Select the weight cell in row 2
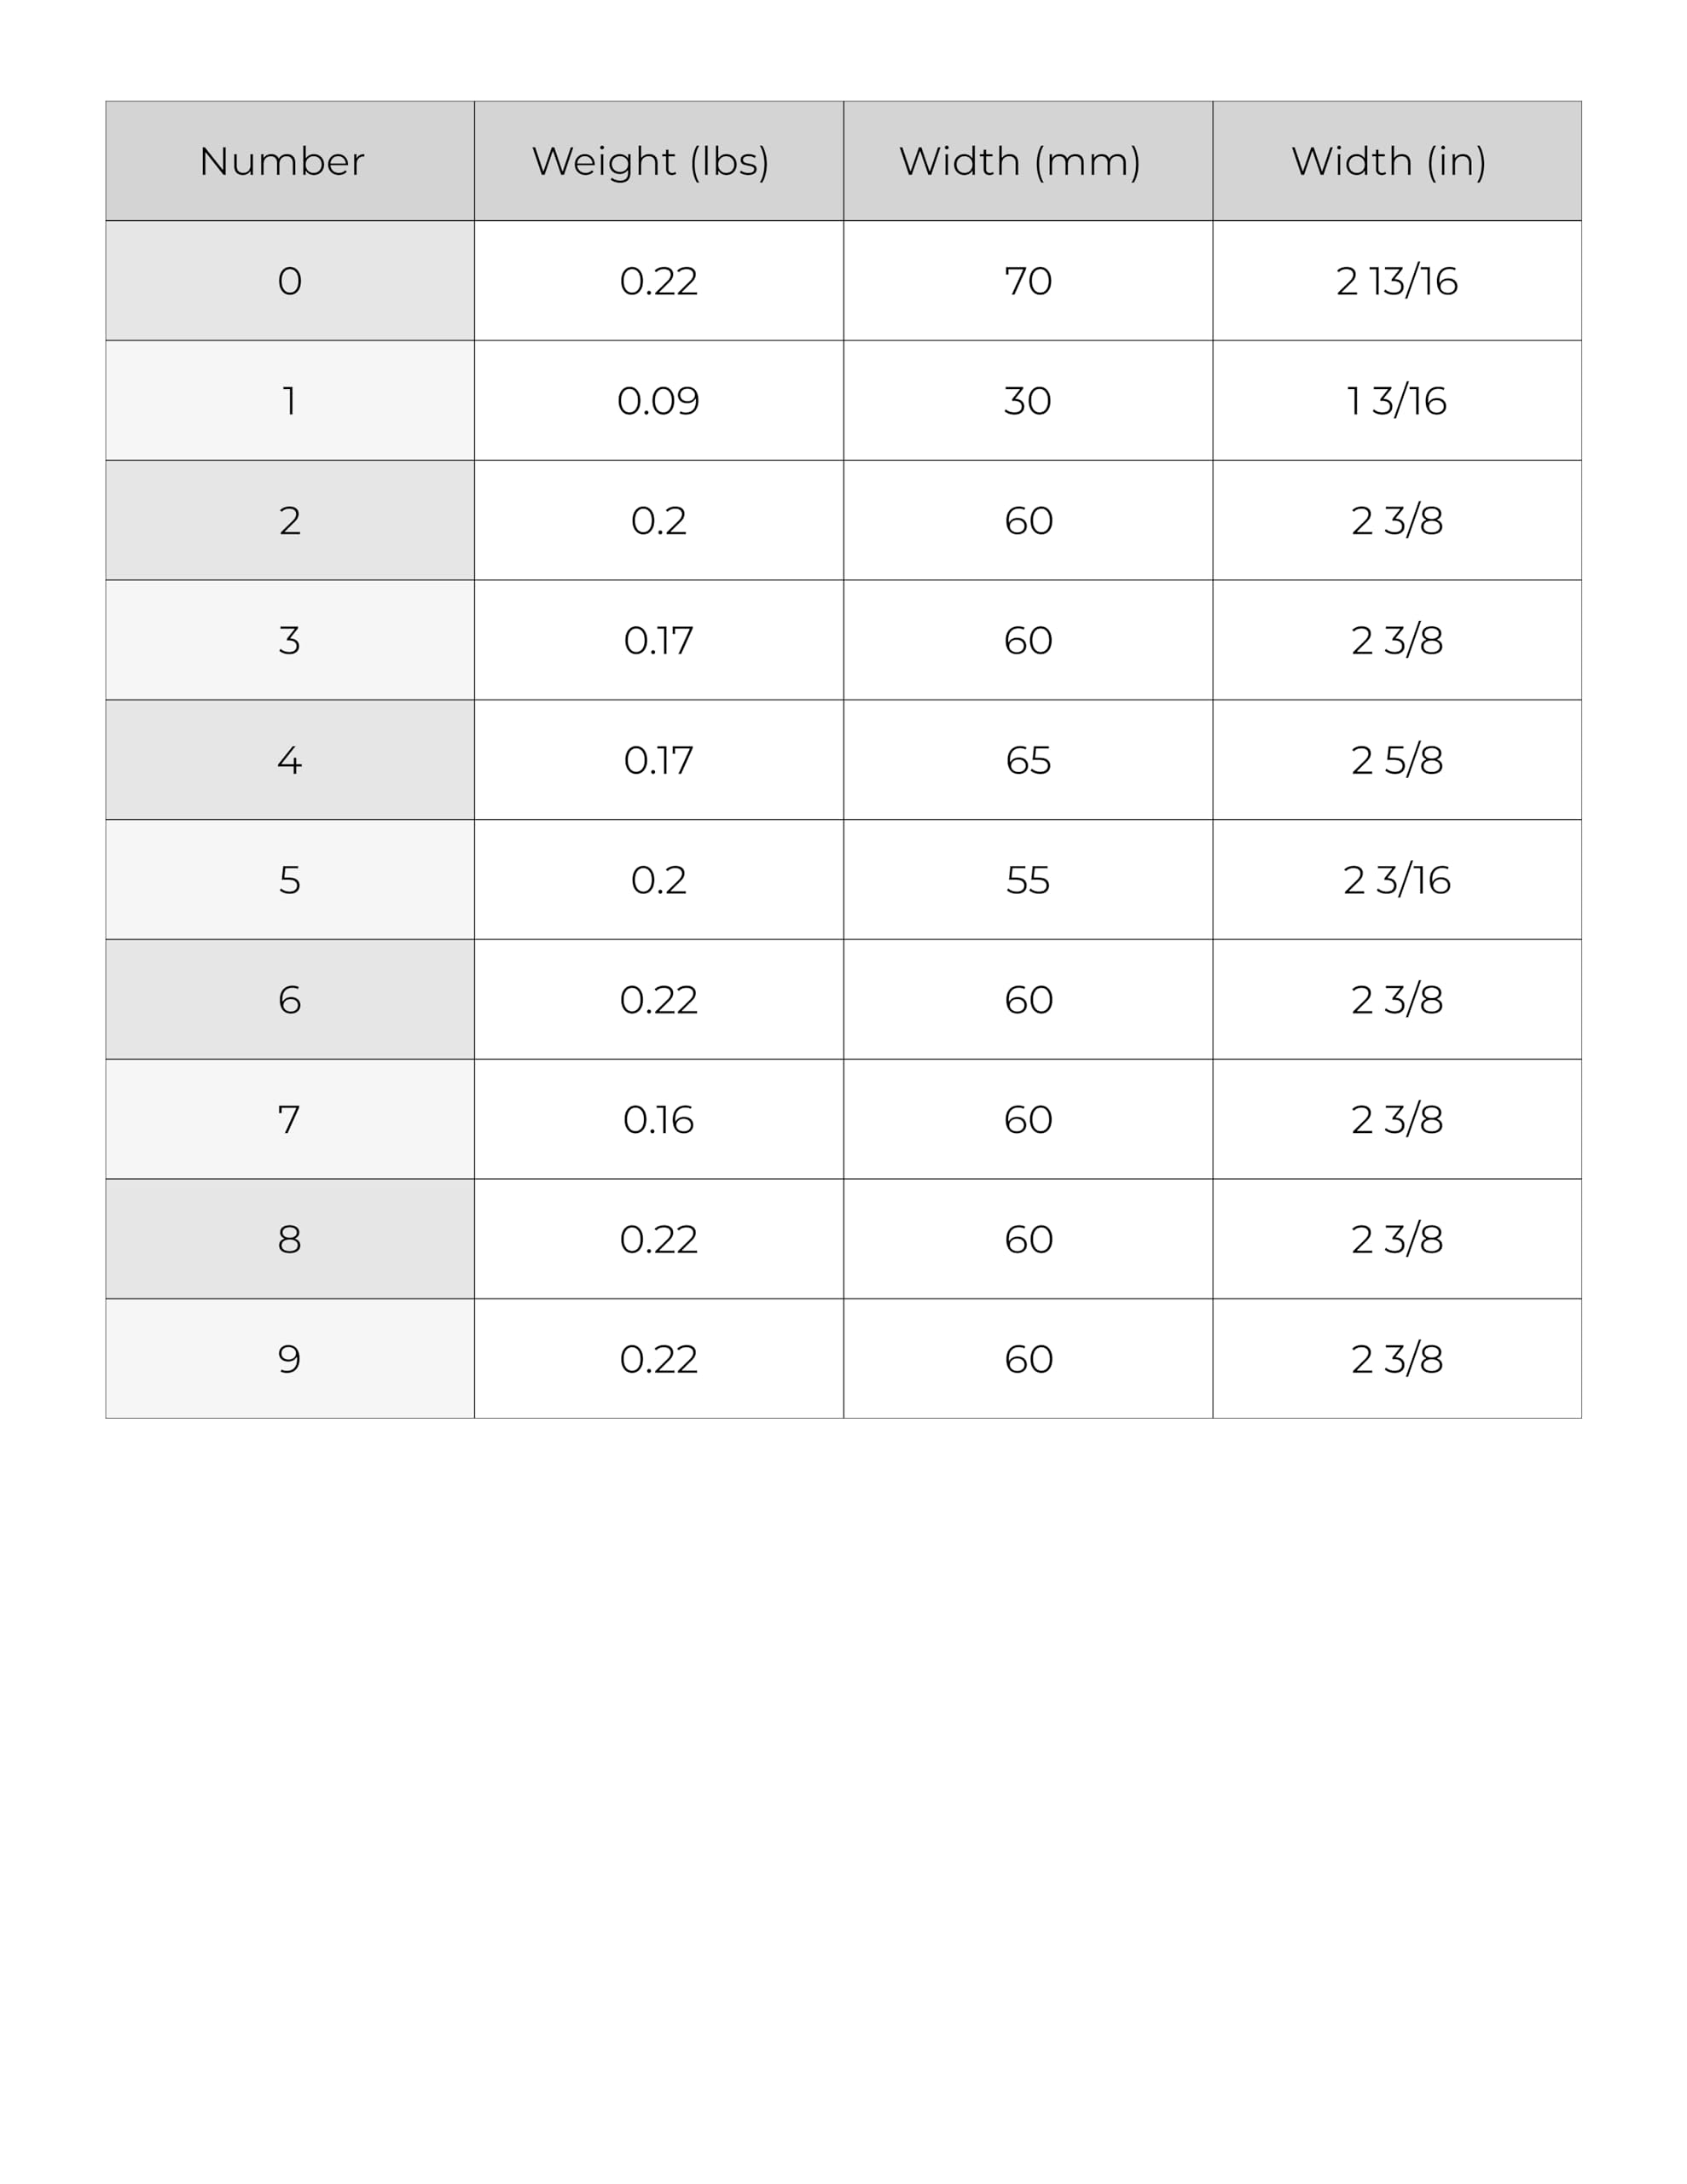1687x2184 pixels. click(658, 521)
